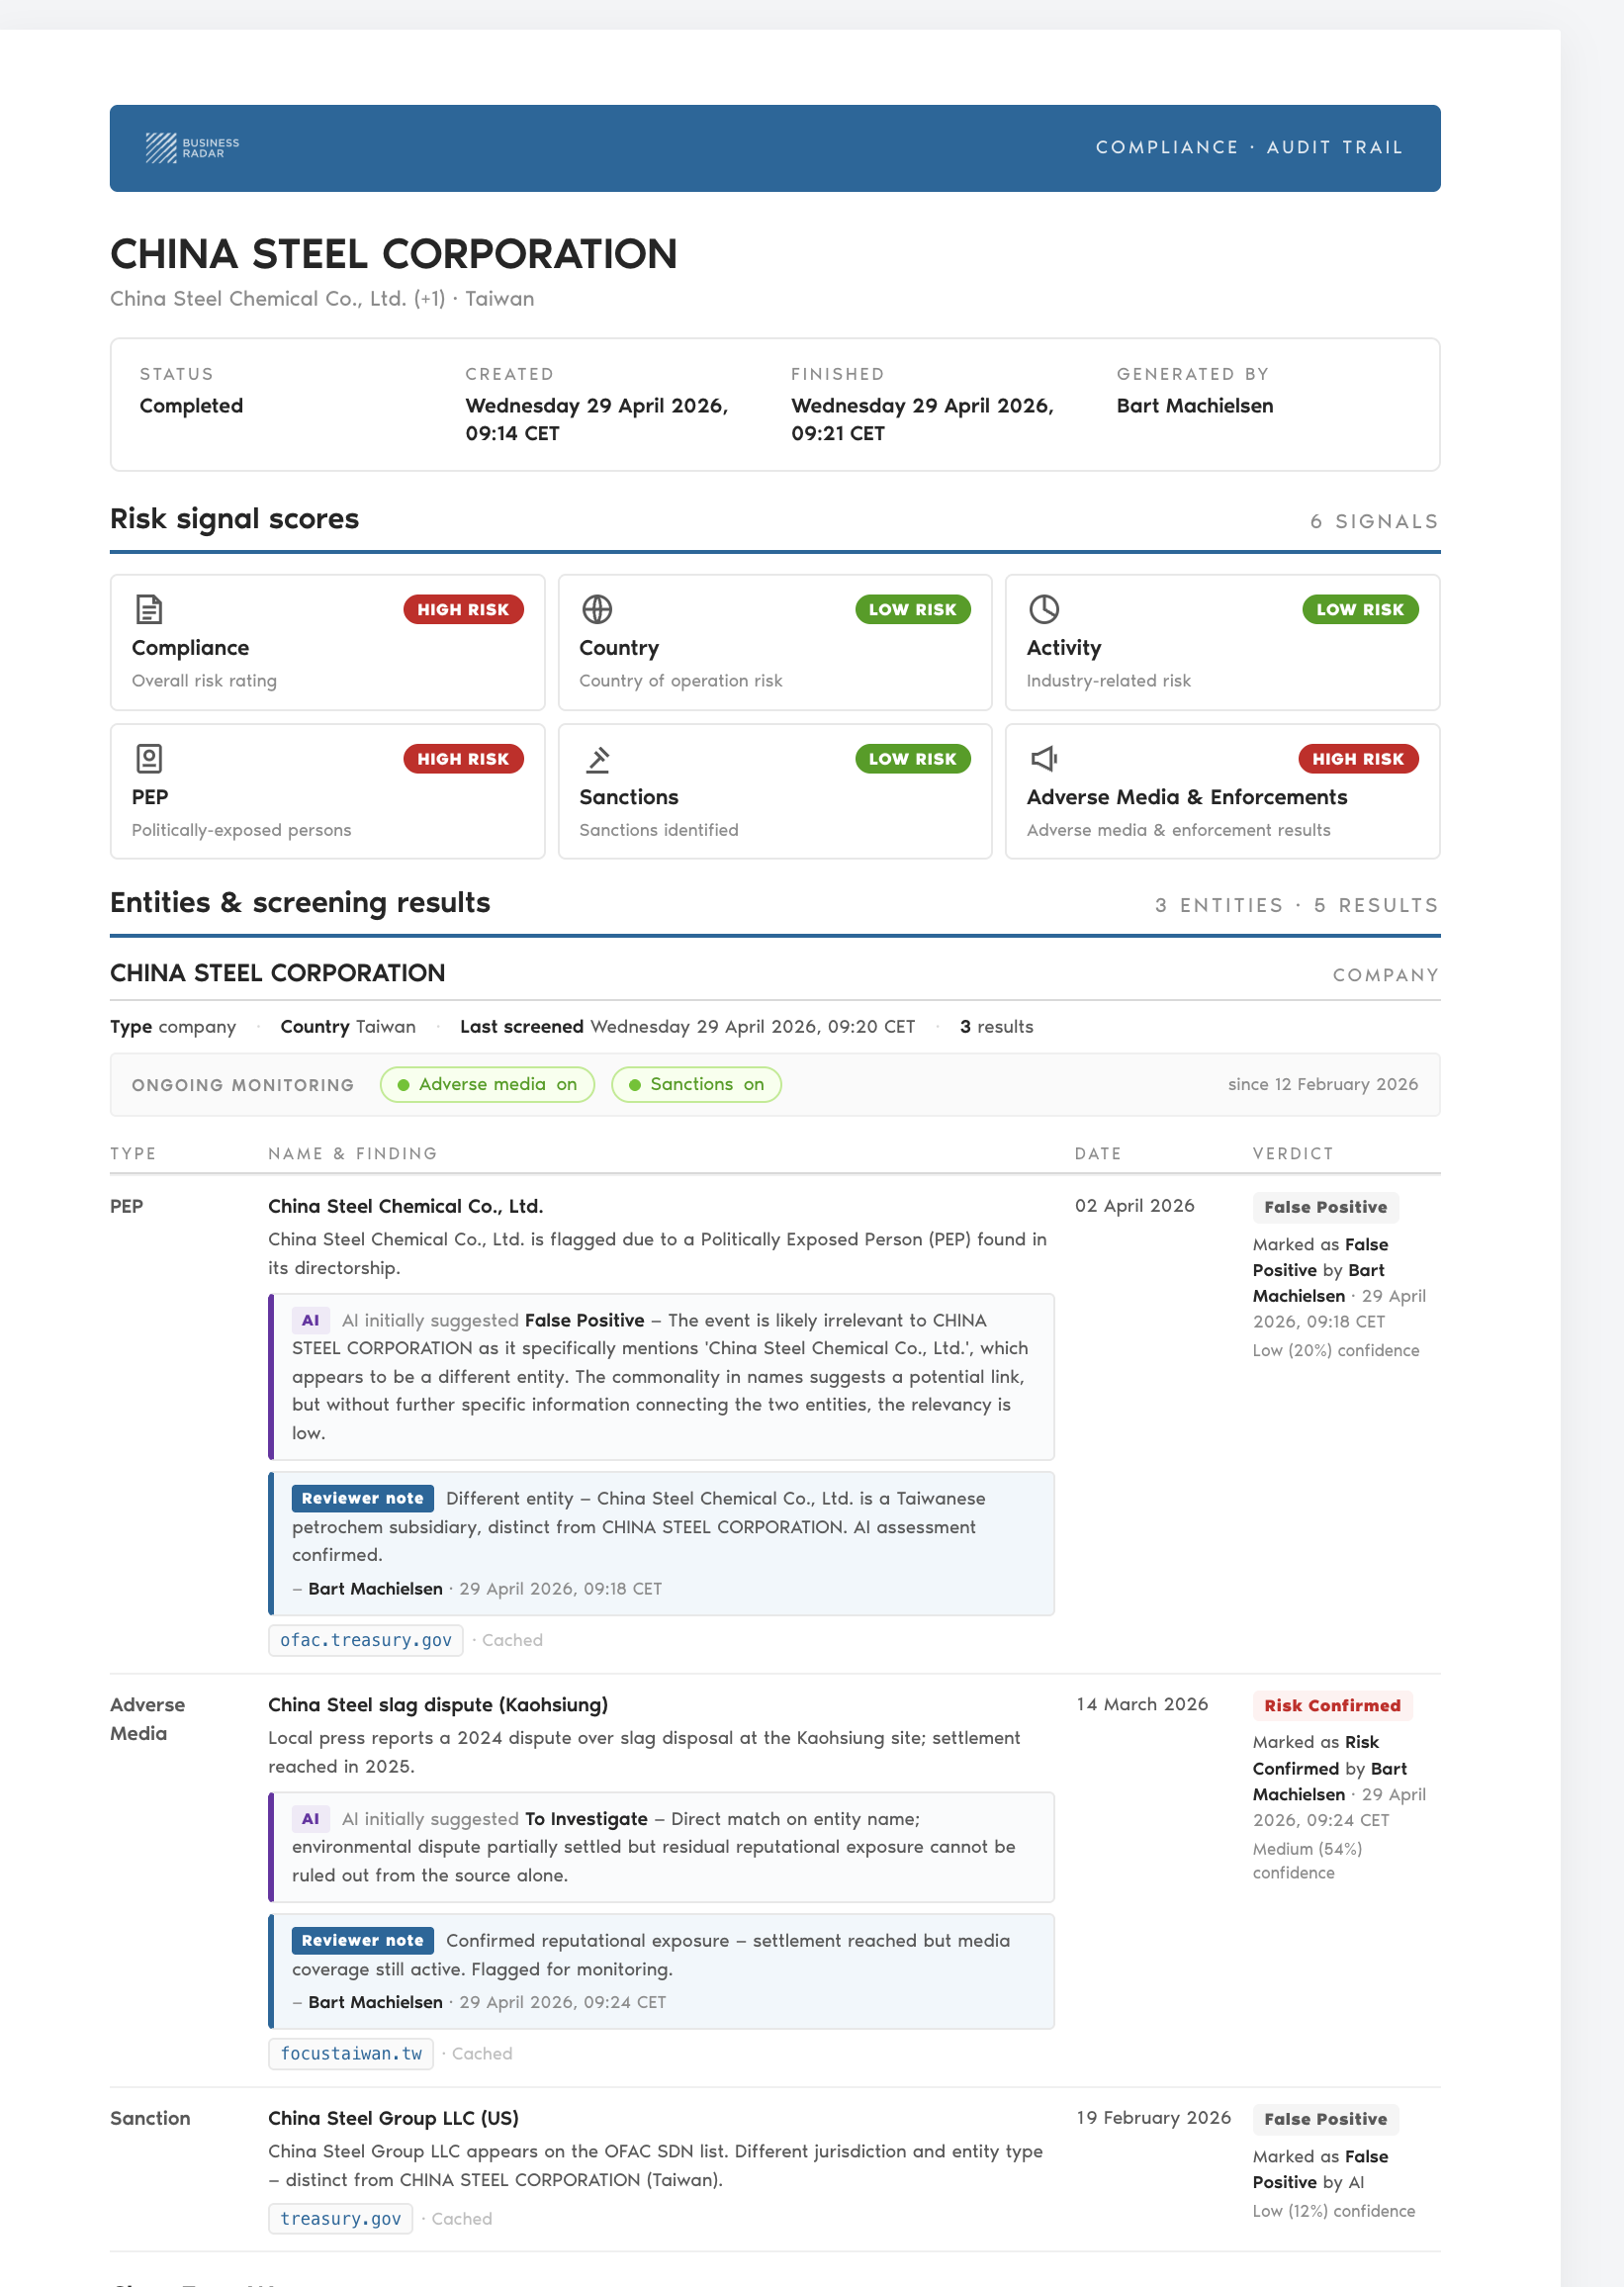Open the treasury.gov source link

[340, 2218]
